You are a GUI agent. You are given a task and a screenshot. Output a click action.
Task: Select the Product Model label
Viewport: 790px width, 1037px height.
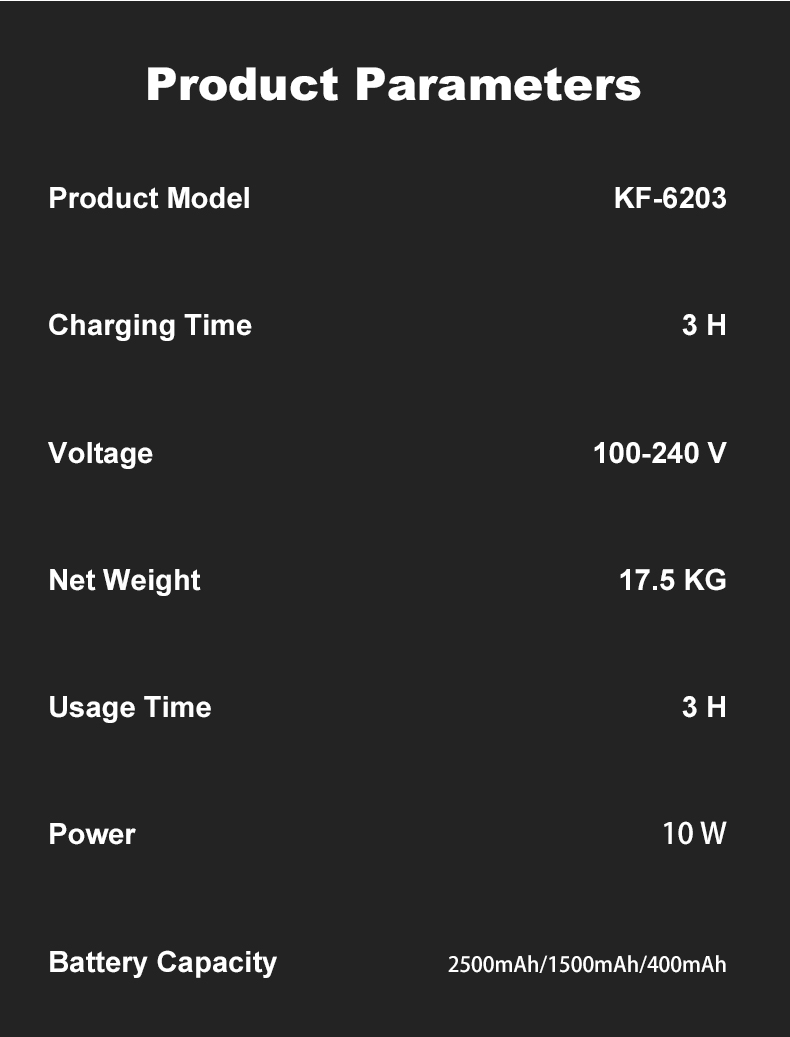pyautogui.click(x=149, y=198)
